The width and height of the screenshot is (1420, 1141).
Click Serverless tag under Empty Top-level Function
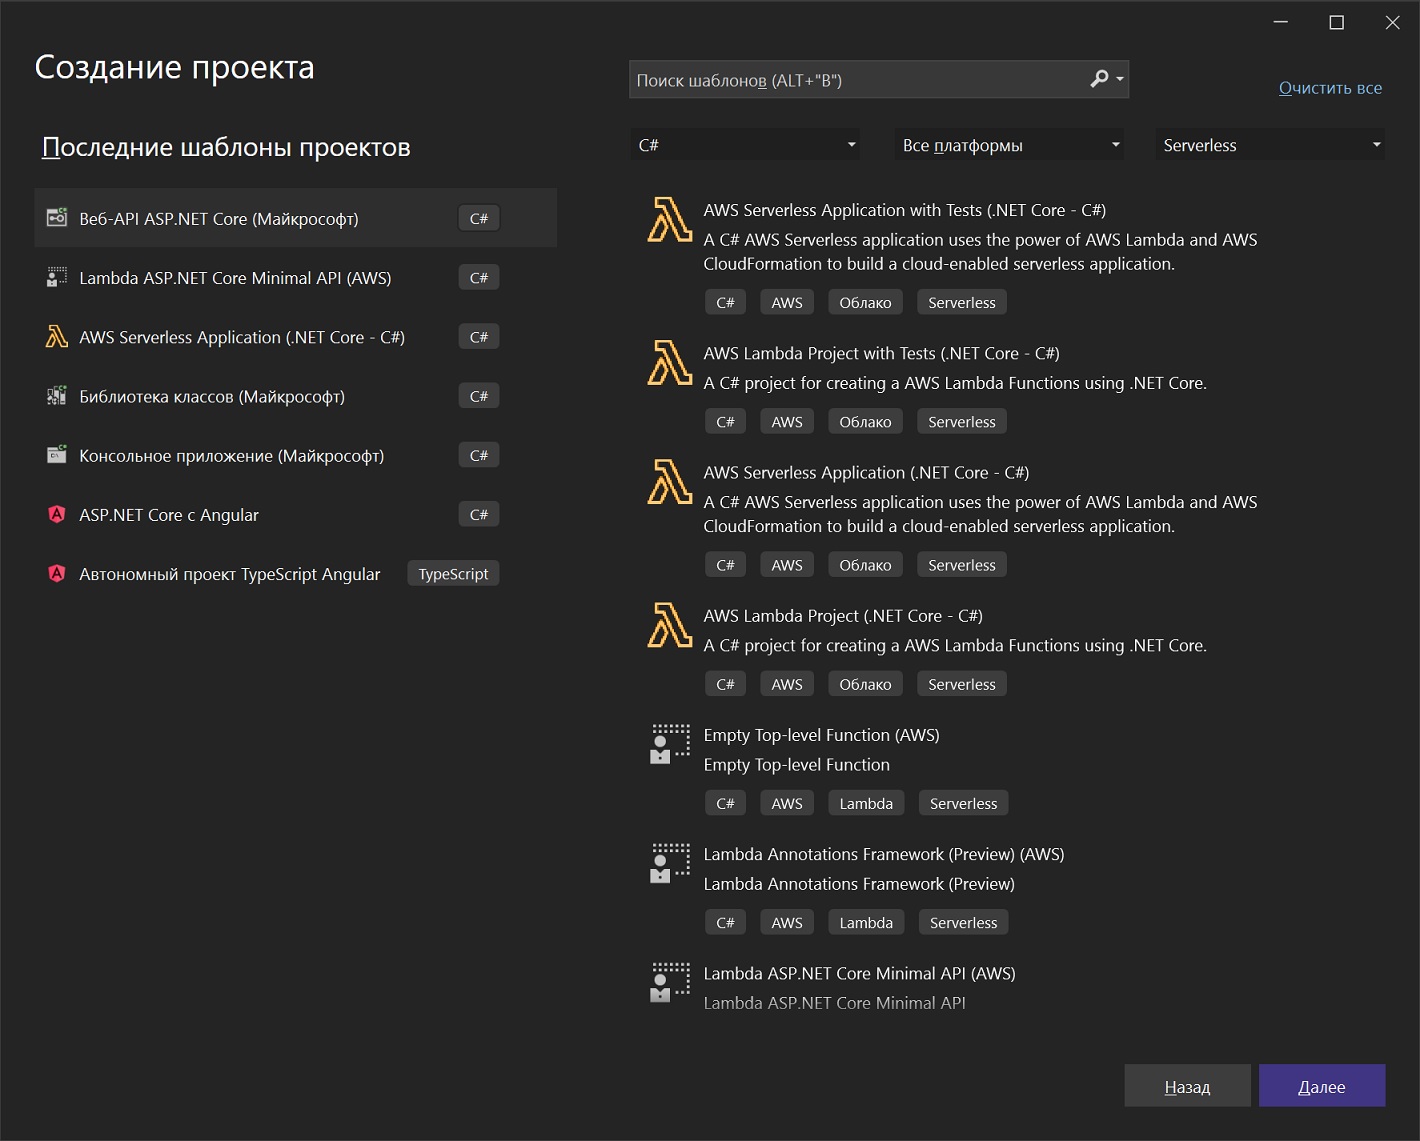tap(963, 803)
